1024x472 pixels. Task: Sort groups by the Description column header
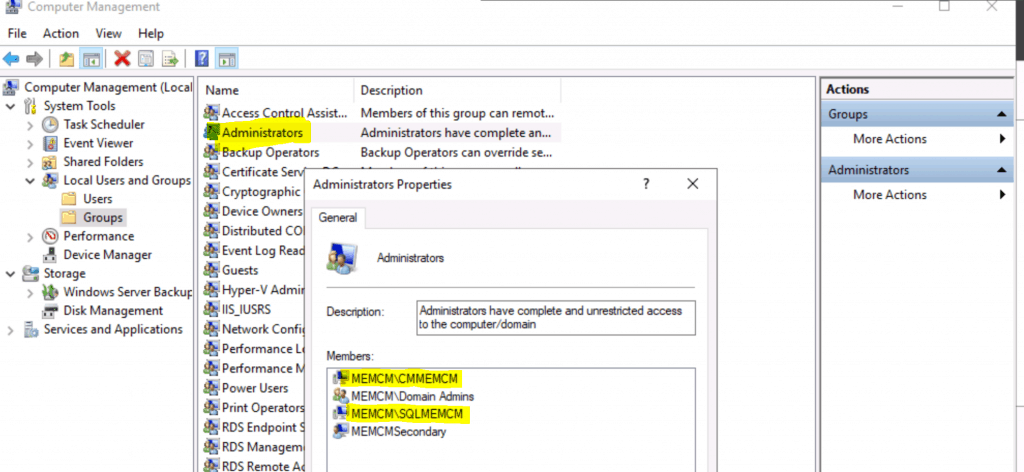tap(457, 90)
